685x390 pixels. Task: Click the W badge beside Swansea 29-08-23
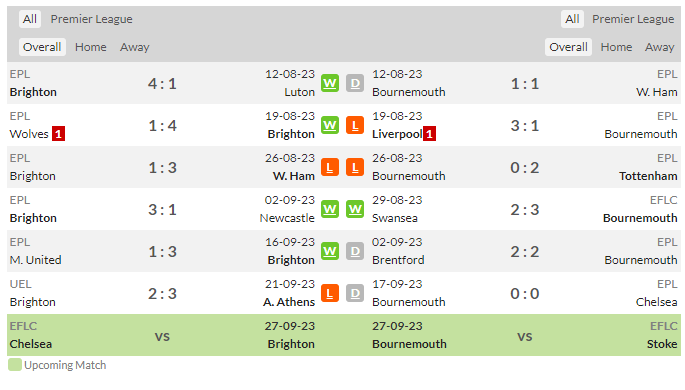click(x=355, y=209)
